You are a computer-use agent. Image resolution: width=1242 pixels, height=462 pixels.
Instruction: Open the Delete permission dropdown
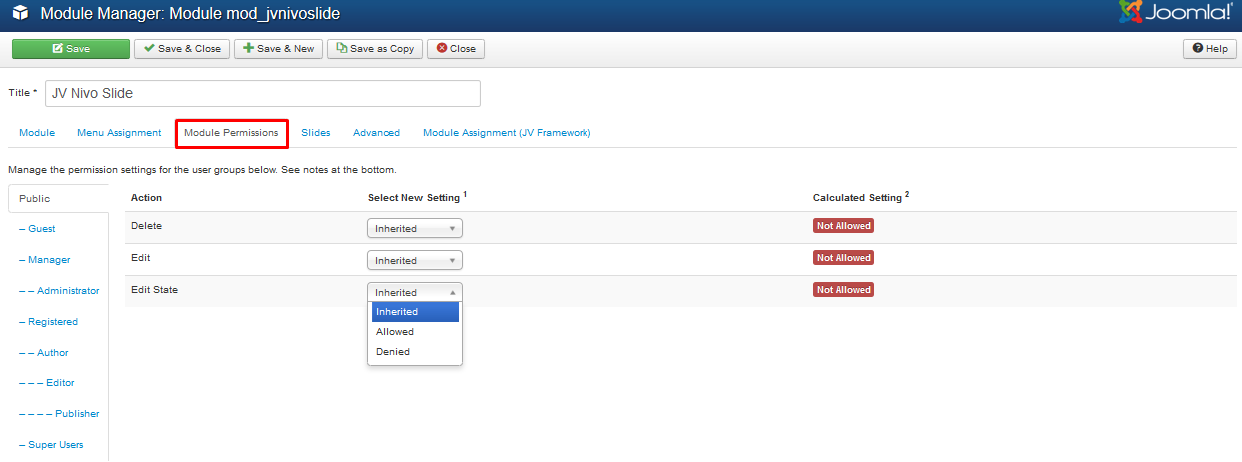coord(415,228)
